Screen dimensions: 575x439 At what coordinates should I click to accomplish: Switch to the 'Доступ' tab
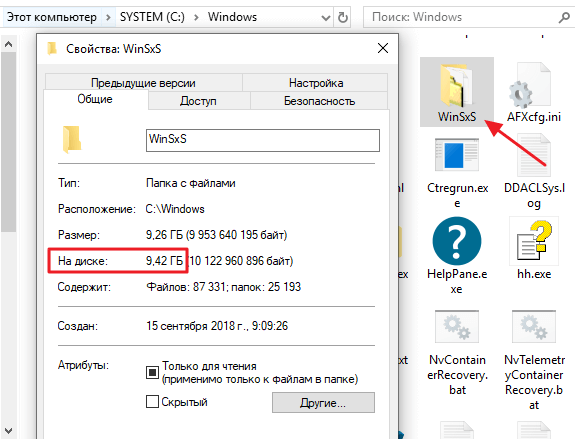click(x=198, y=100)
